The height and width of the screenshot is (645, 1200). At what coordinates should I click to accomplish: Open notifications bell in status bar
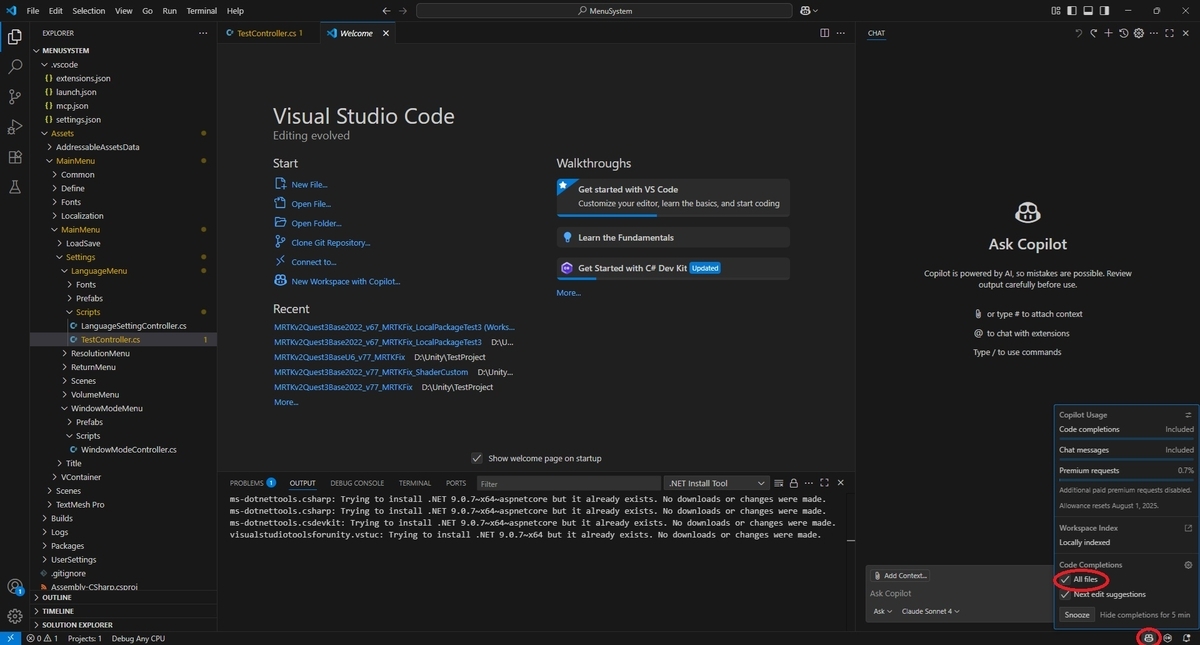click(x=1186, y=637)
